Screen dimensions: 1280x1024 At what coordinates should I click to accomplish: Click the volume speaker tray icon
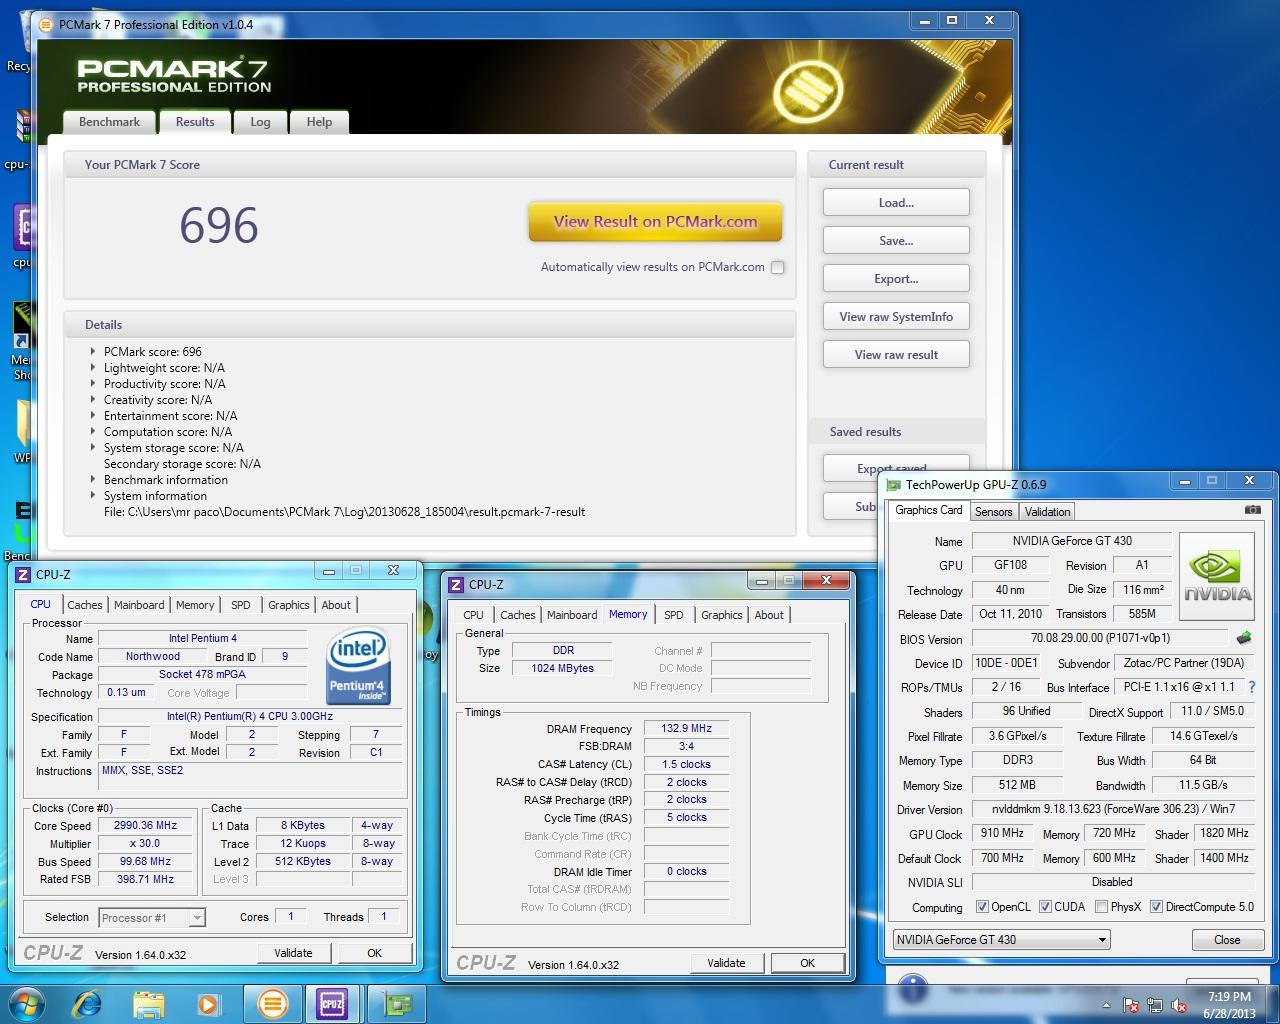pyautogui.click(x=1180, y=1006)
